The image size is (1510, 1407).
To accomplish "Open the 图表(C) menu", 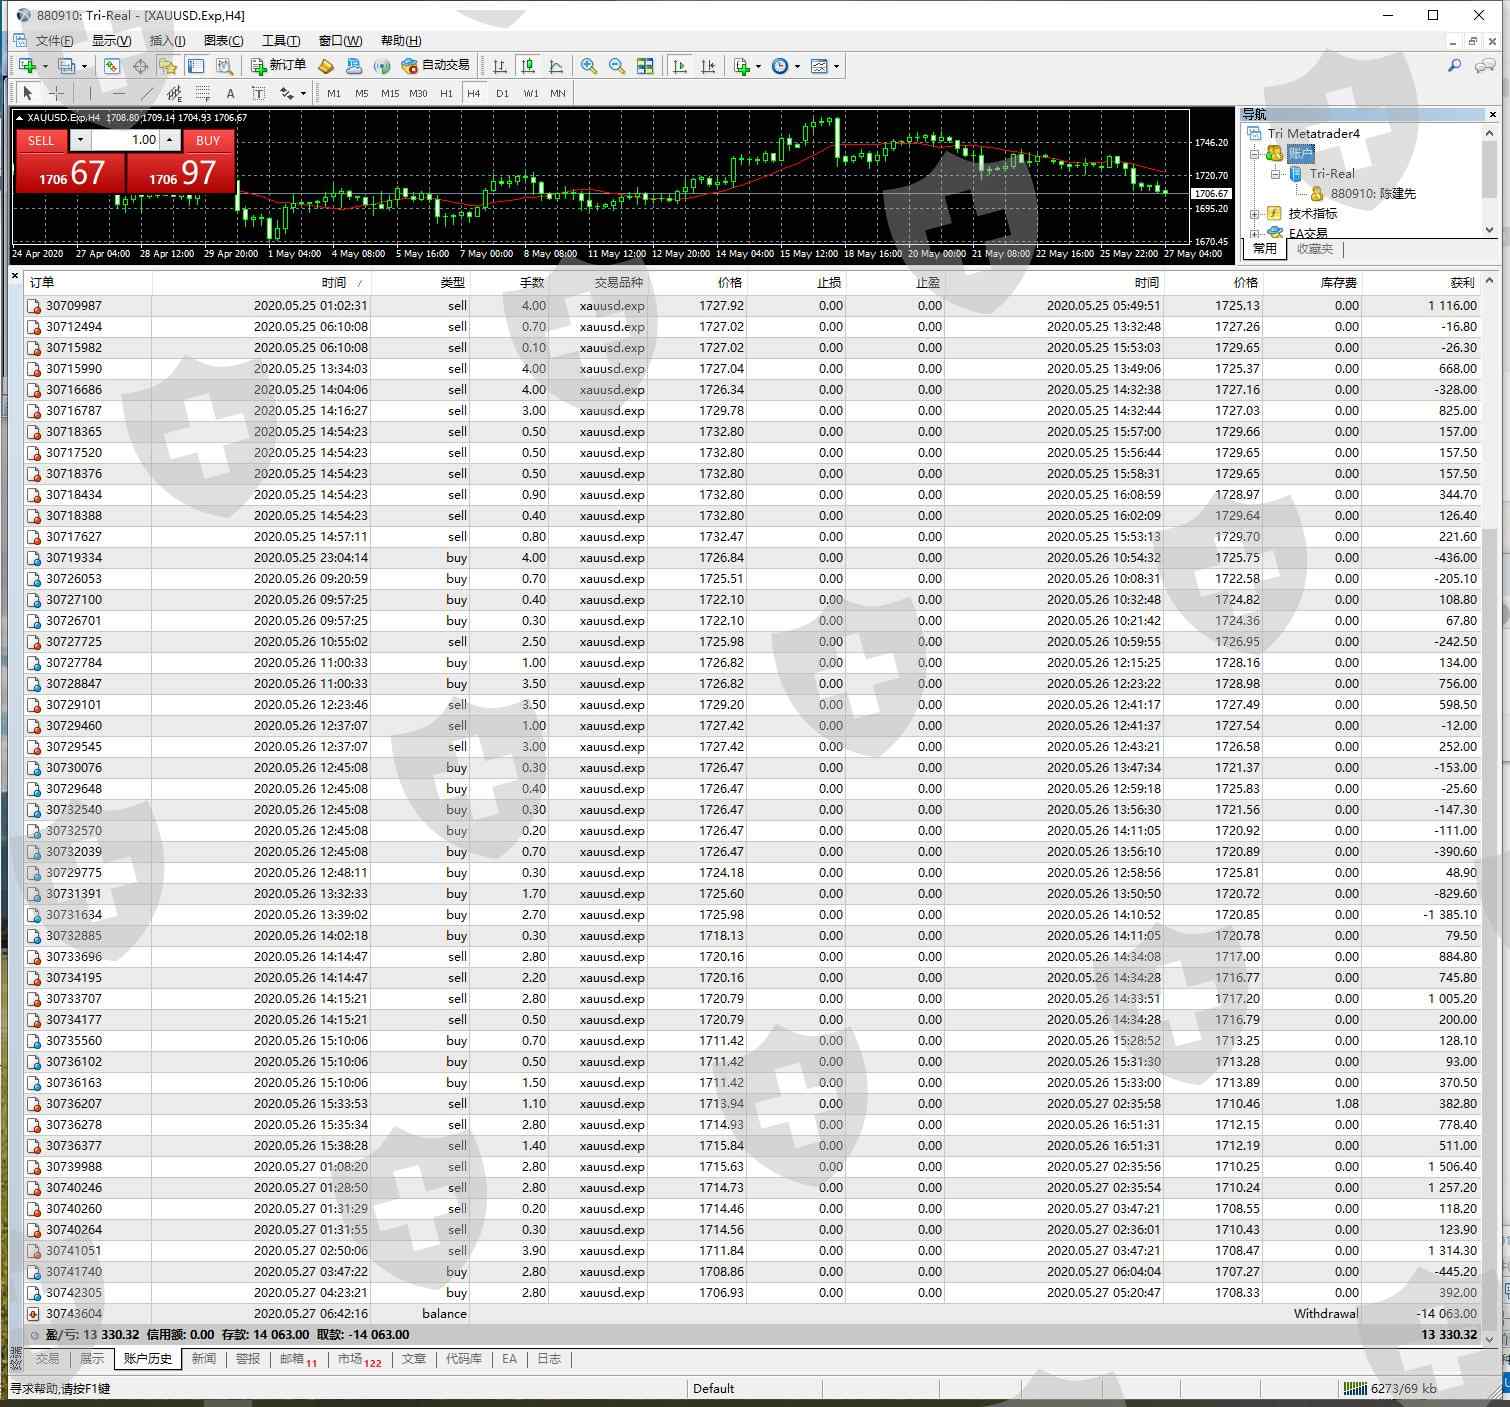I will pyautogui.click(x=223, y=41).
